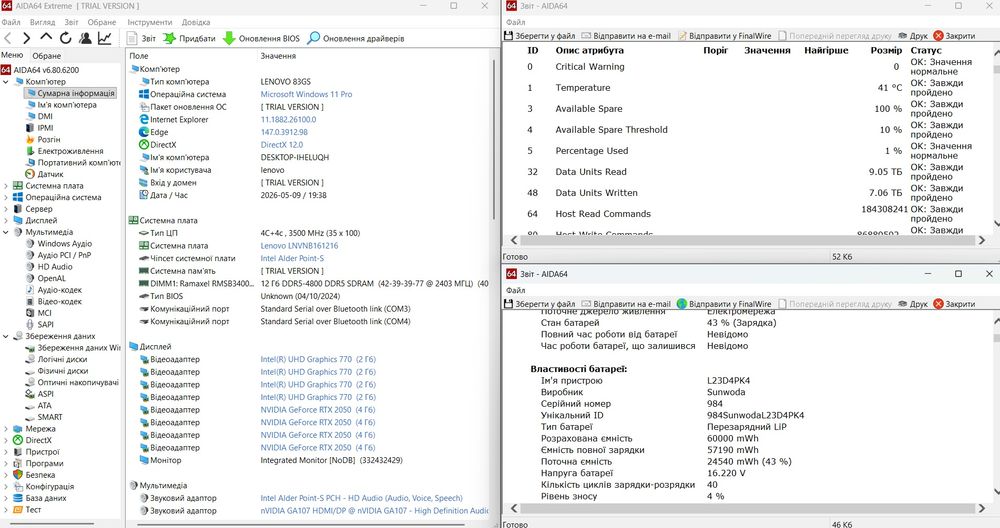This screenshot has height=528, width=1000.
Task: Select DMI in the computer tree
Action: 45,116
